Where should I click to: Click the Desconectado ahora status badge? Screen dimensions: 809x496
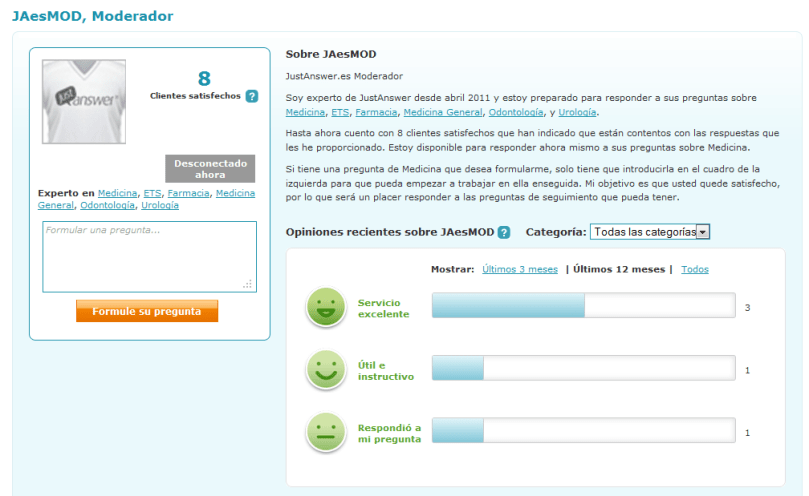tap(210, 169)
